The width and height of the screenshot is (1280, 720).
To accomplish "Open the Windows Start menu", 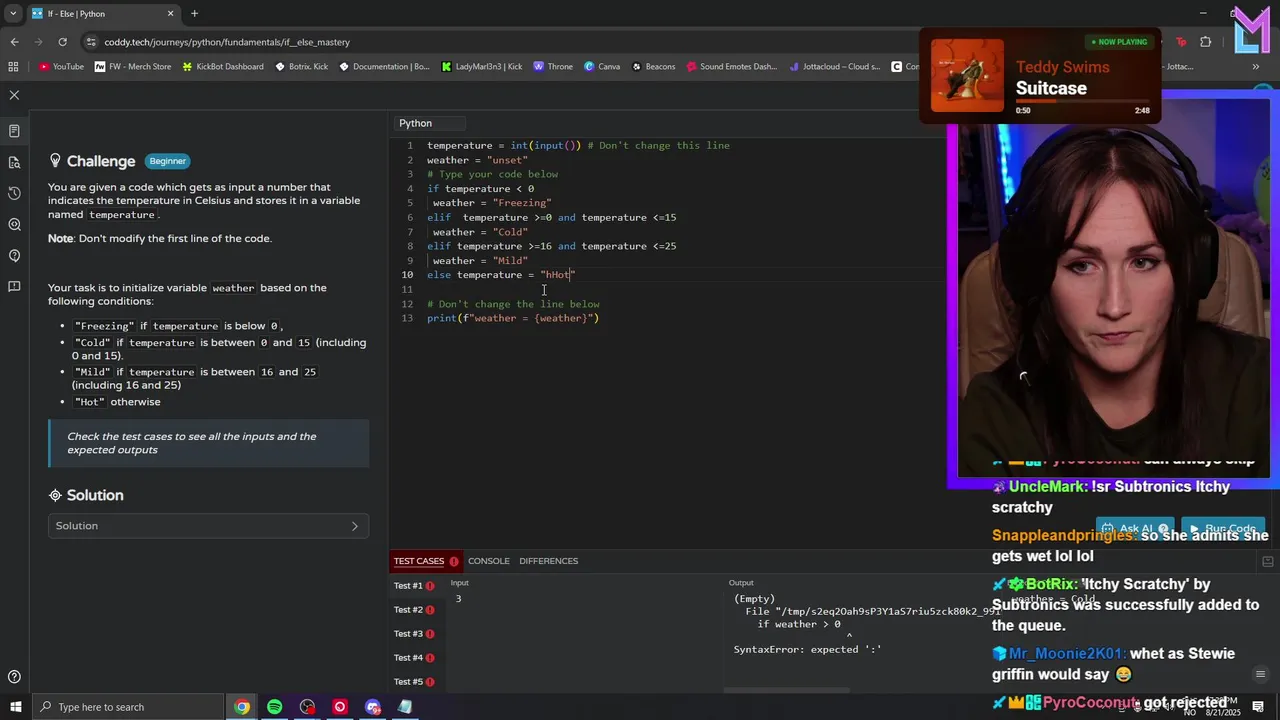I will point(15,707).
